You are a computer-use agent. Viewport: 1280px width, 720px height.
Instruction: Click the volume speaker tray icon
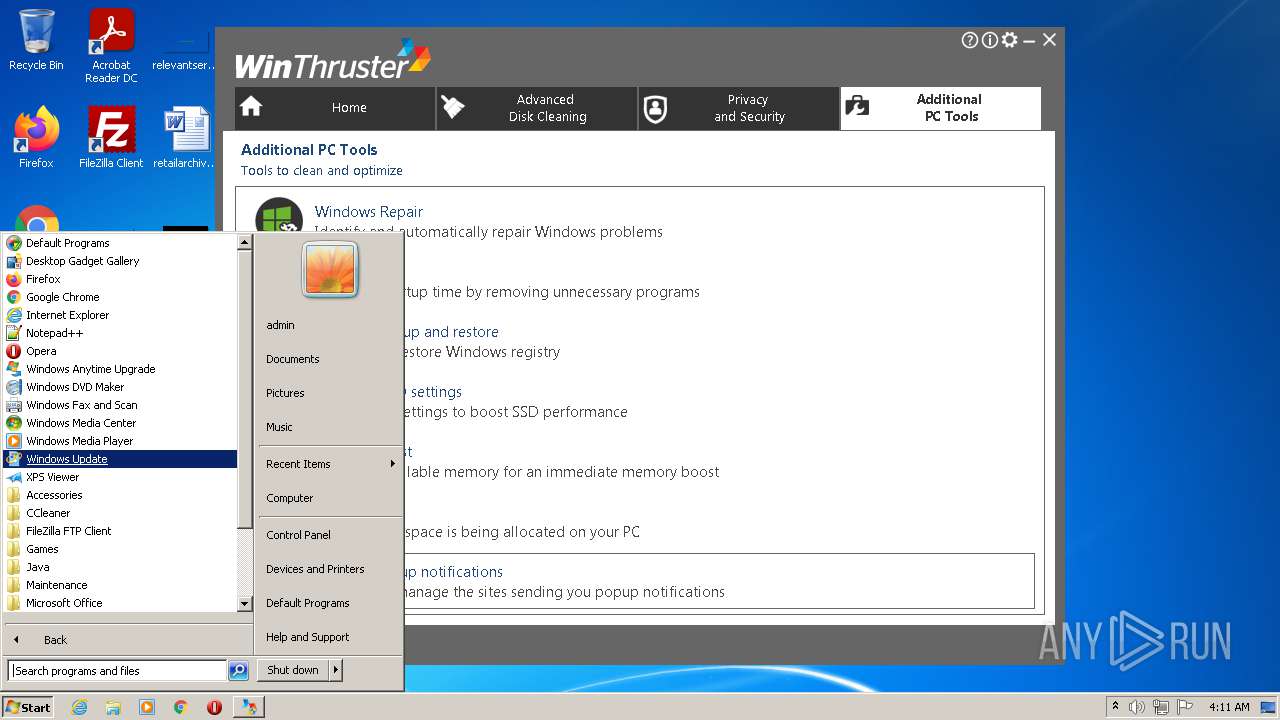coord(1137,707)
